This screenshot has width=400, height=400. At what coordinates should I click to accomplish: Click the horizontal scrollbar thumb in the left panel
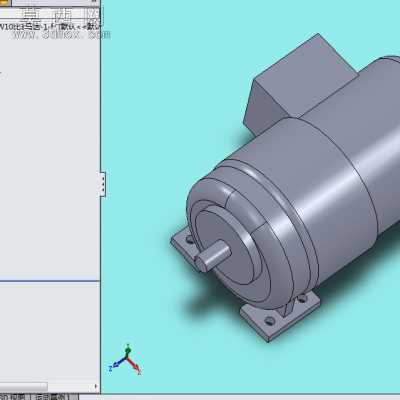23,387
